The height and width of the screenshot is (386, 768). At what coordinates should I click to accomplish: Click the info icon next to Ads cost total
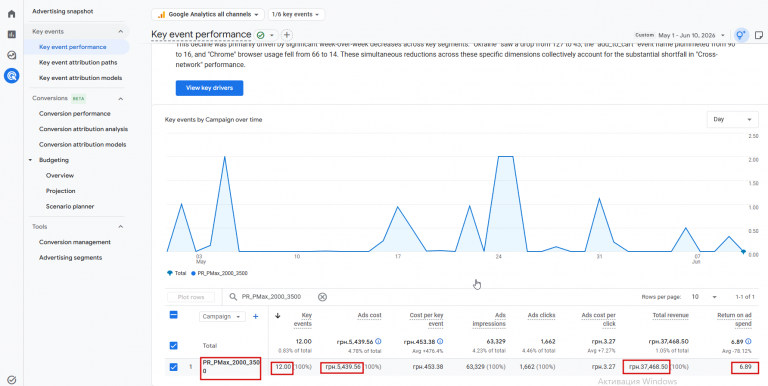(x=378, y=341)
